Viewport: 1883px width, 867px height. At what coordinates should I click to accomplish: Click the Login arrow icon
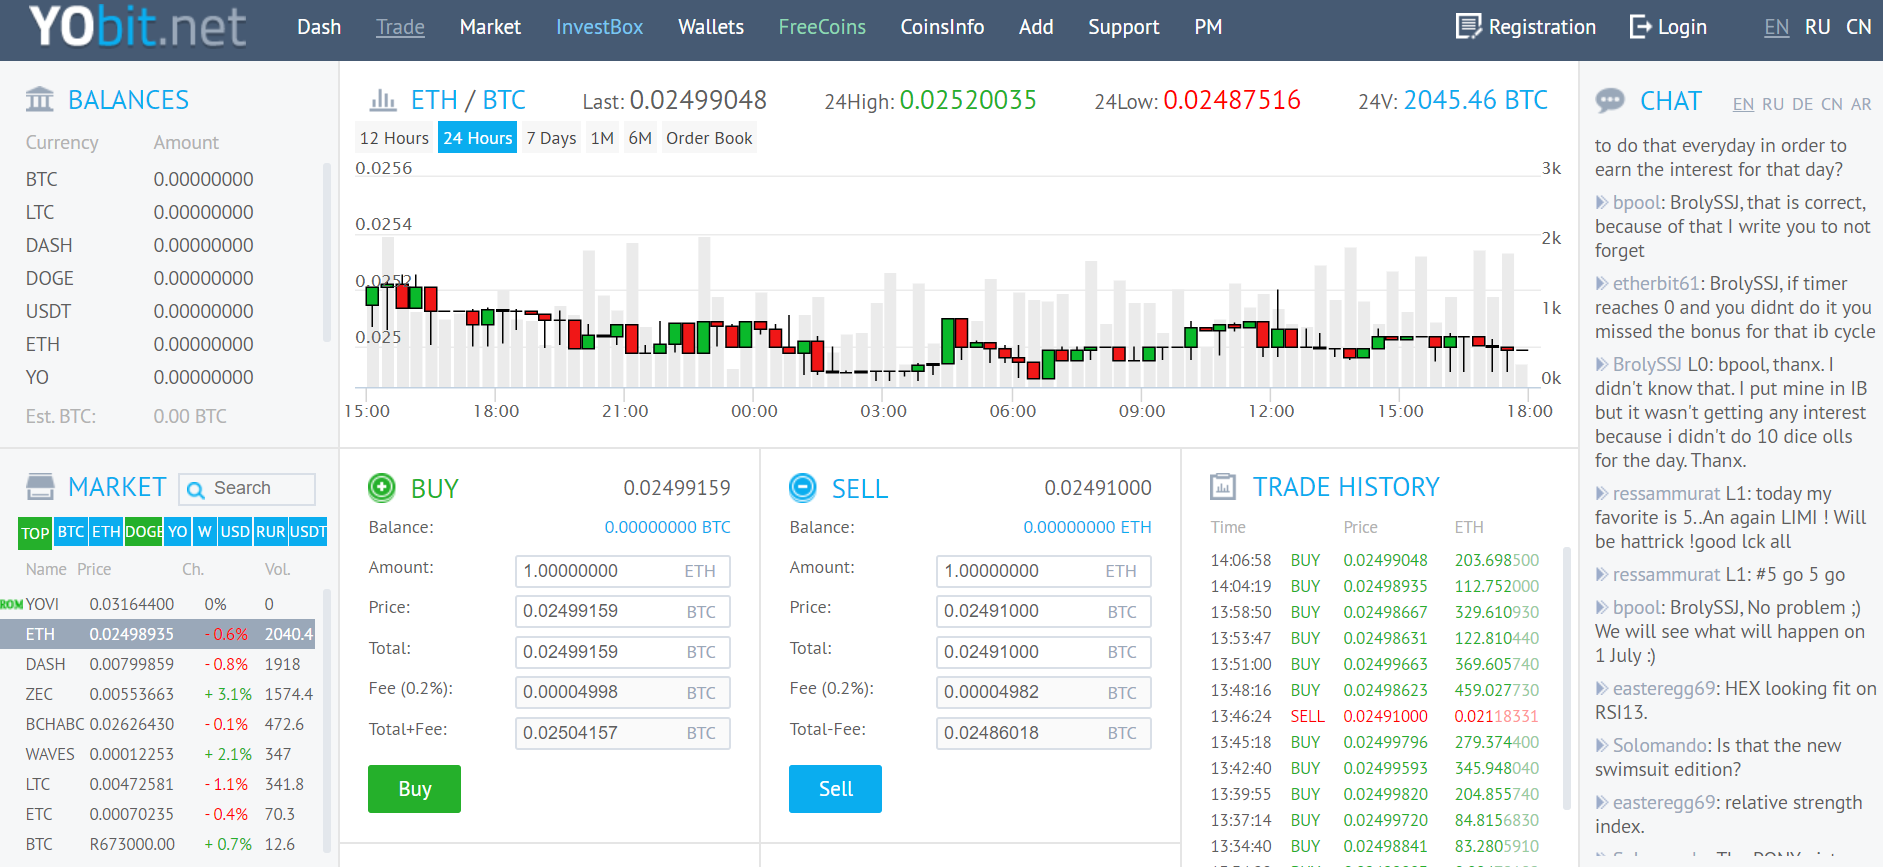[1640, 26]
